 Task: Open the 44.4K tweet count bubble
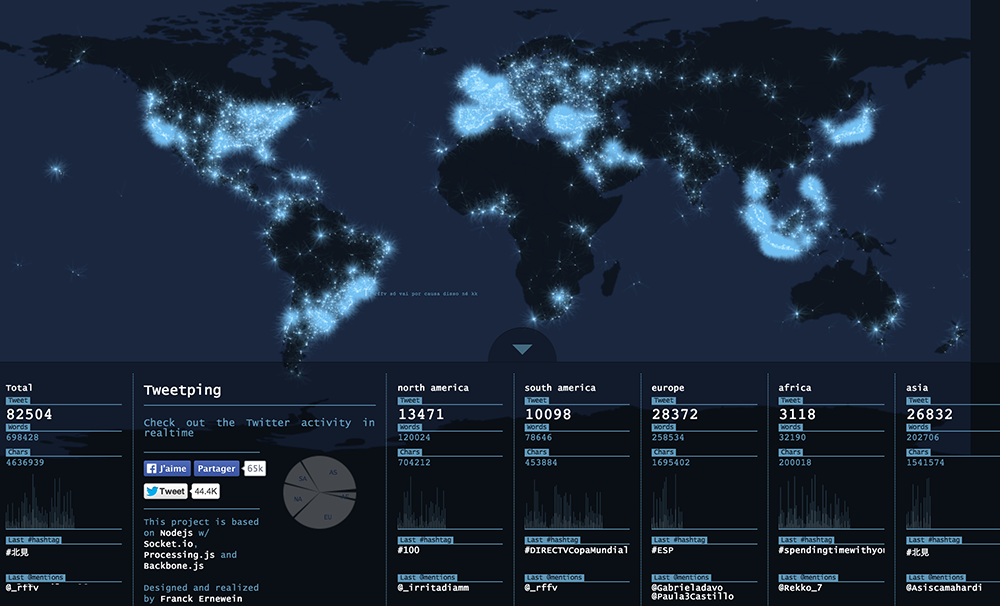(x=206, y=491)
